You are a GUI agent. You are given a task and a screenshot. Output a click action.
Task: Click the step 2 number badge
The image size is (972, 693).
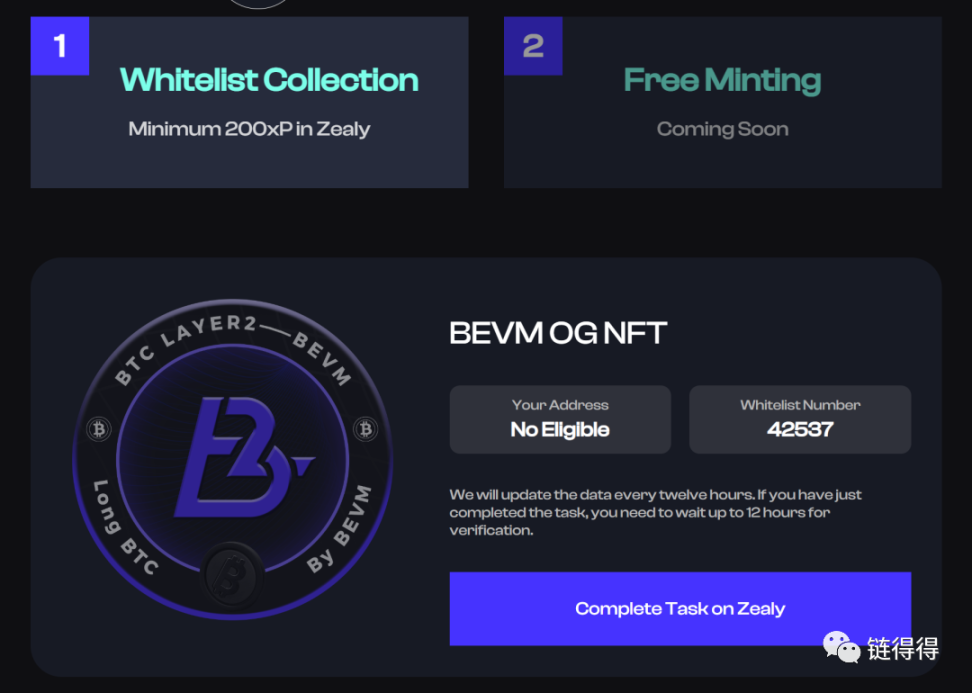tap(533, 46)
